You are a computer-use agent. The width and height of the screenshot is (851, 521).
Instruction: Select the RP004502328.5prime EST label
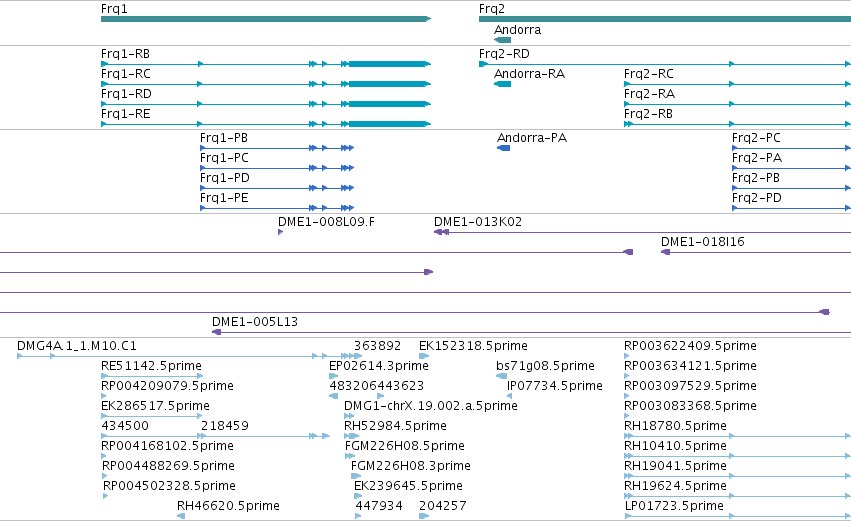click(x=169, y=486)
